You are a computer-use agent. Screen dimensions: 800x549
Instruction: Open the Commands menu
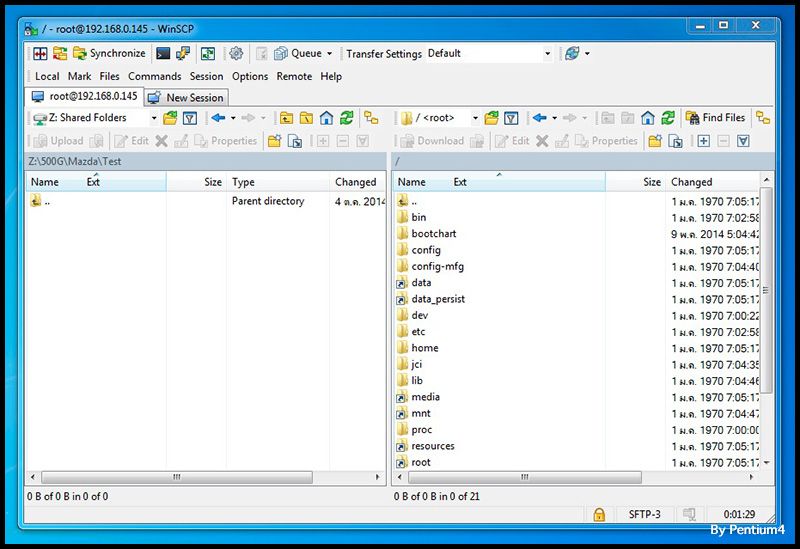tap(155, 76)
